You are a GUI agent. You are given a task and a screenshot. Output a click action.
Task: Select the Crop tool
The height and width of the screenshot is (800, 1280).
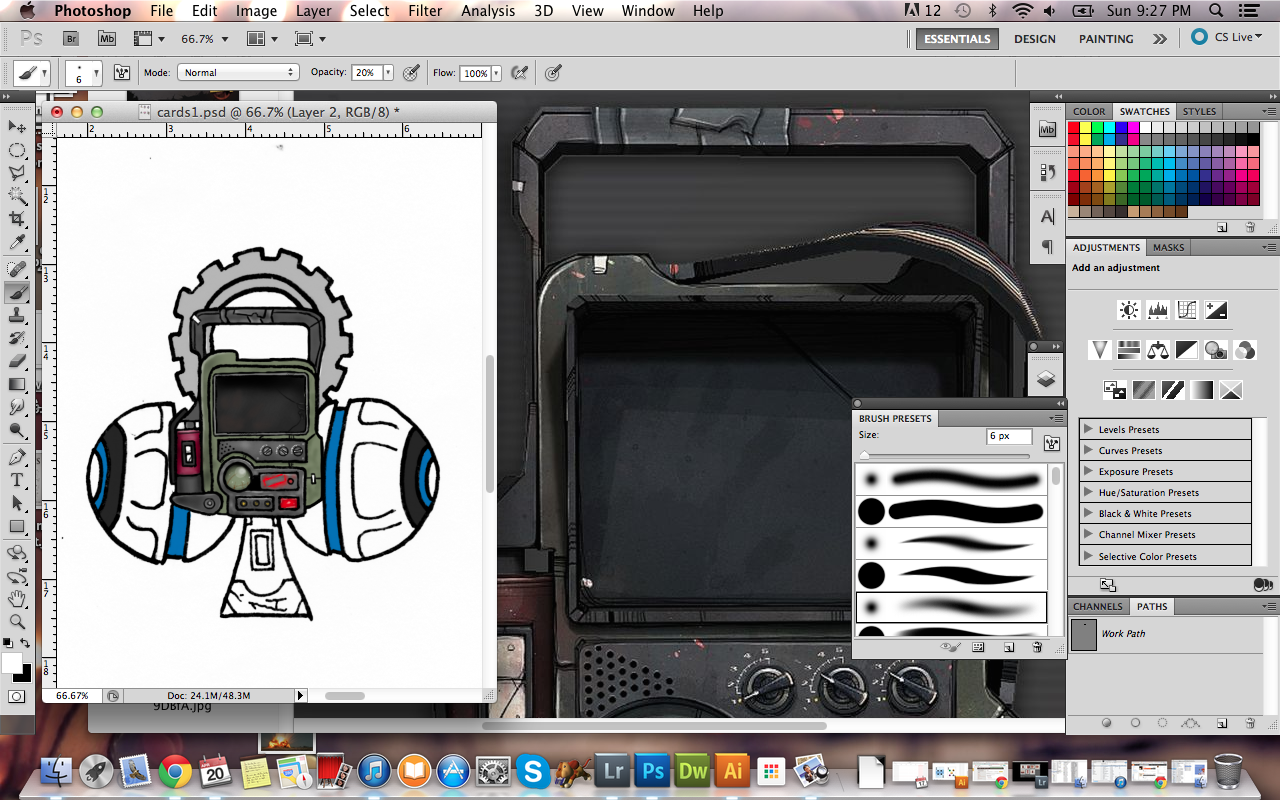tap(18, 219)
